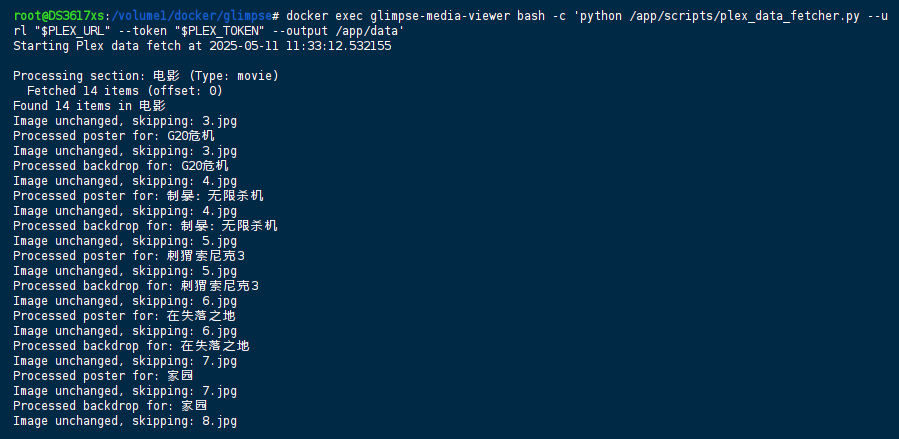Click Processed poster for: 家园 line
The width and height of the screenshot is (899, 439).
point(103,376)
